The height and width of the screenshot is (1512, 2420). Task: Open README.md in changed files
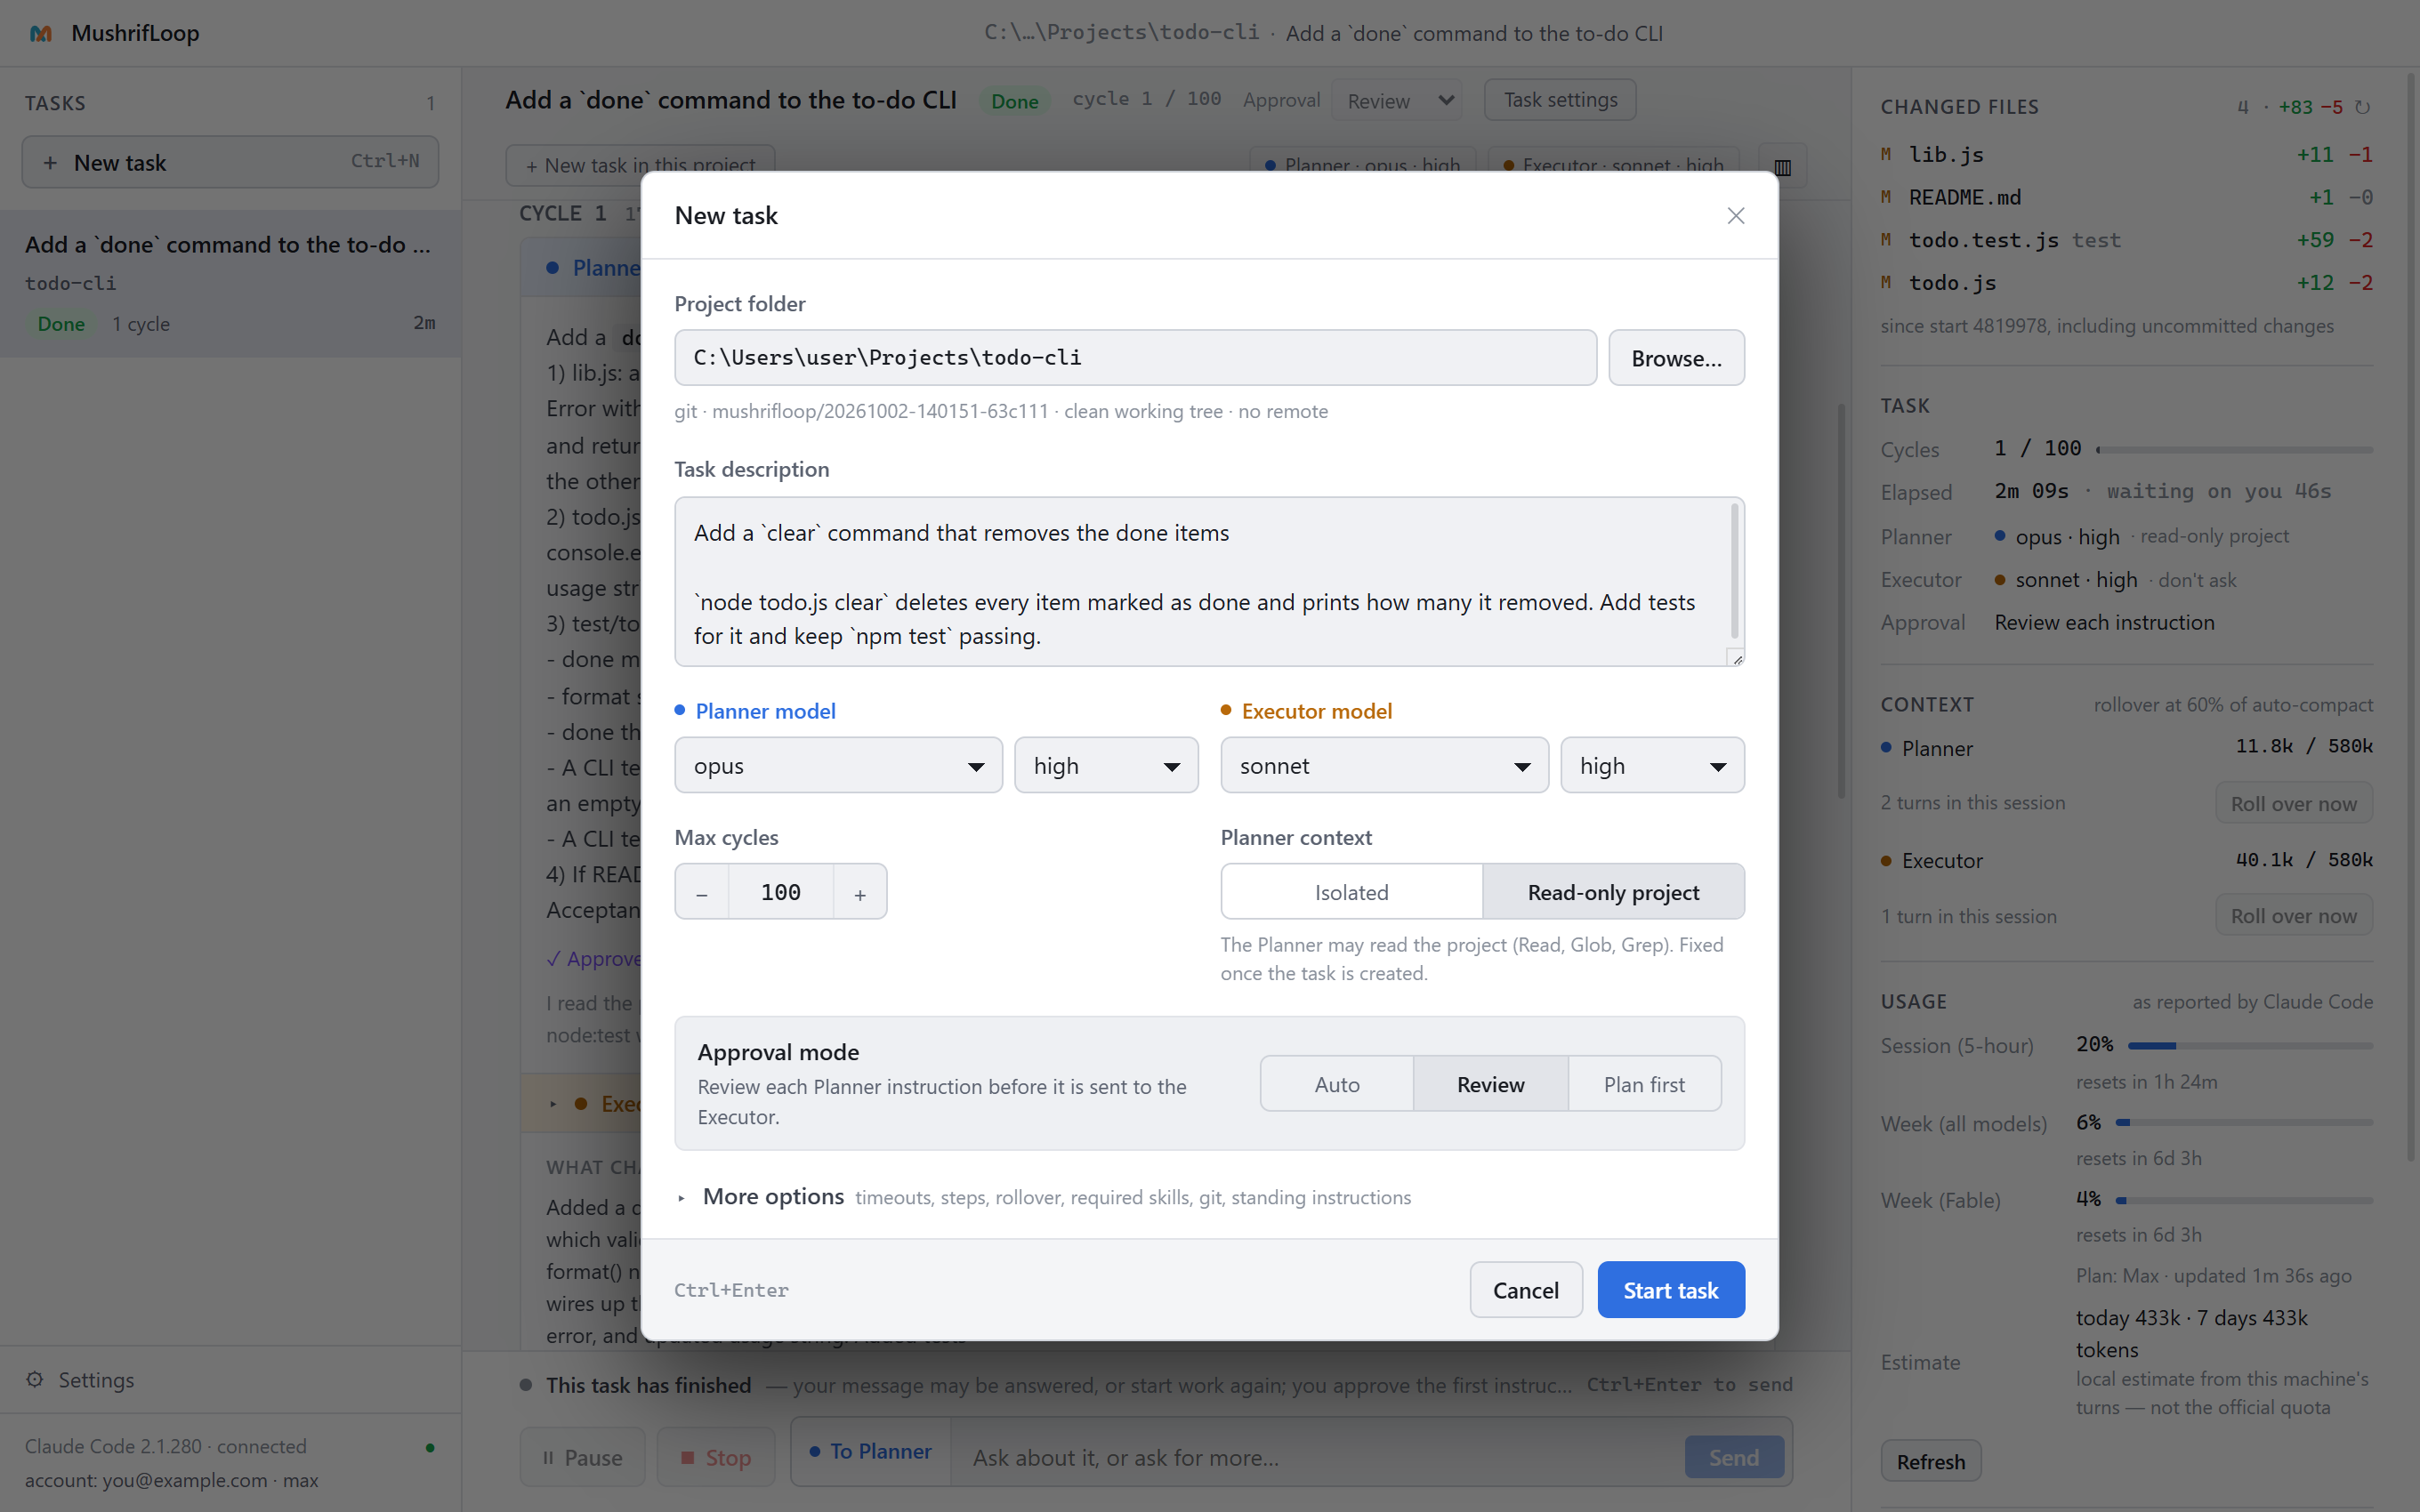tap(2126, 197)
